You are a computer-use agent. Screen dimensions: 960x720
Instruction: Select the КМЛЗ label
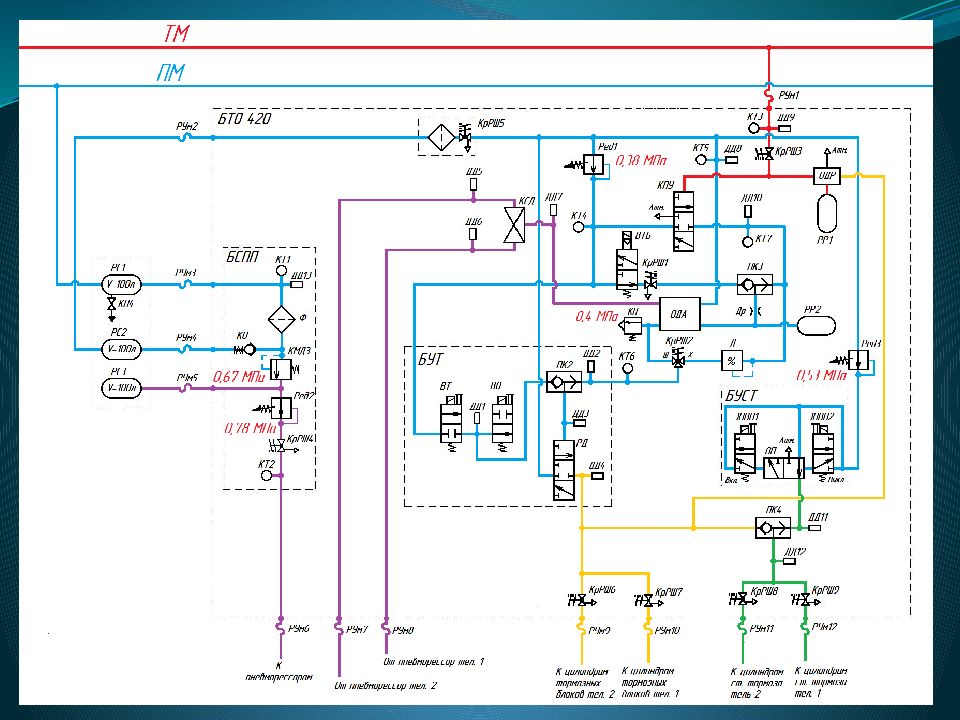tap(300, 351)
